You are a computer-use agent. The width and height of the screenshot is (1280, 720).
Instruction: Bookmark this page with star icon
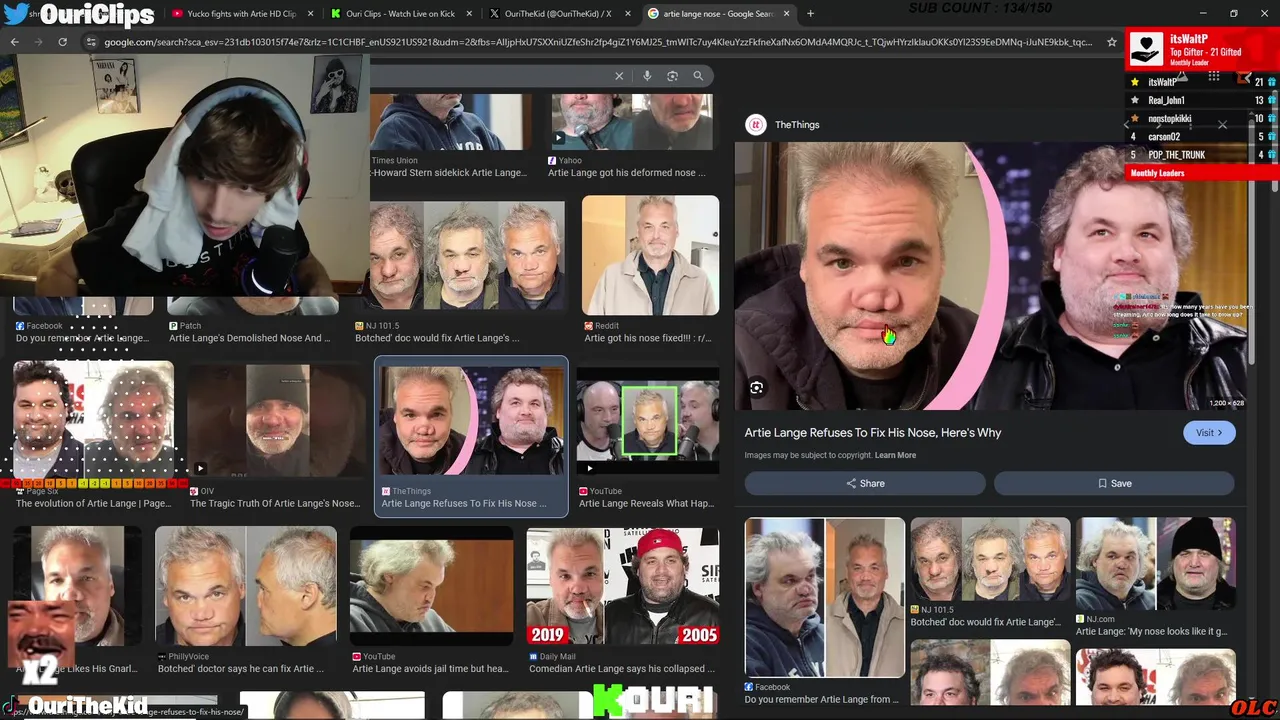click(1111, 42)
